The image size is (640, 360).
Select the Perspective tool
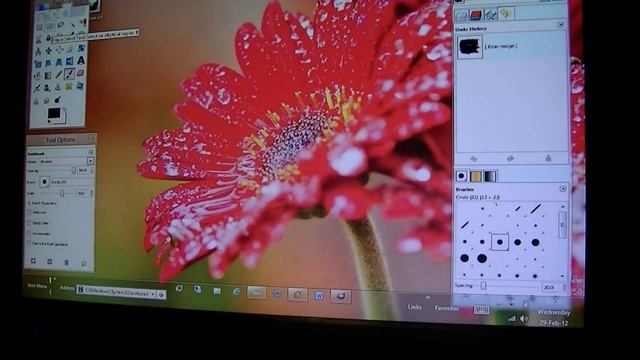point(59,62)
